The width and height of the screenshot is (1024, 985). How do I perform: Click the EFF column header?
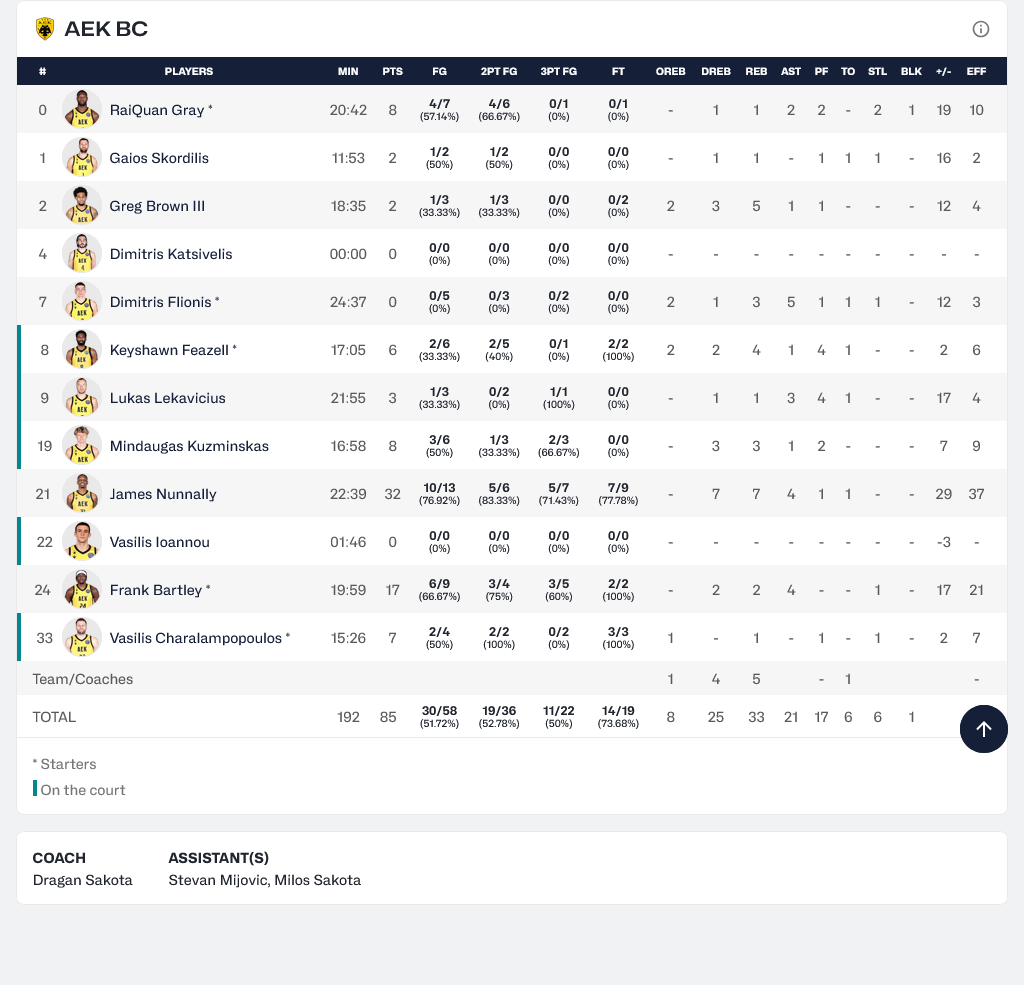coord(976,71)
